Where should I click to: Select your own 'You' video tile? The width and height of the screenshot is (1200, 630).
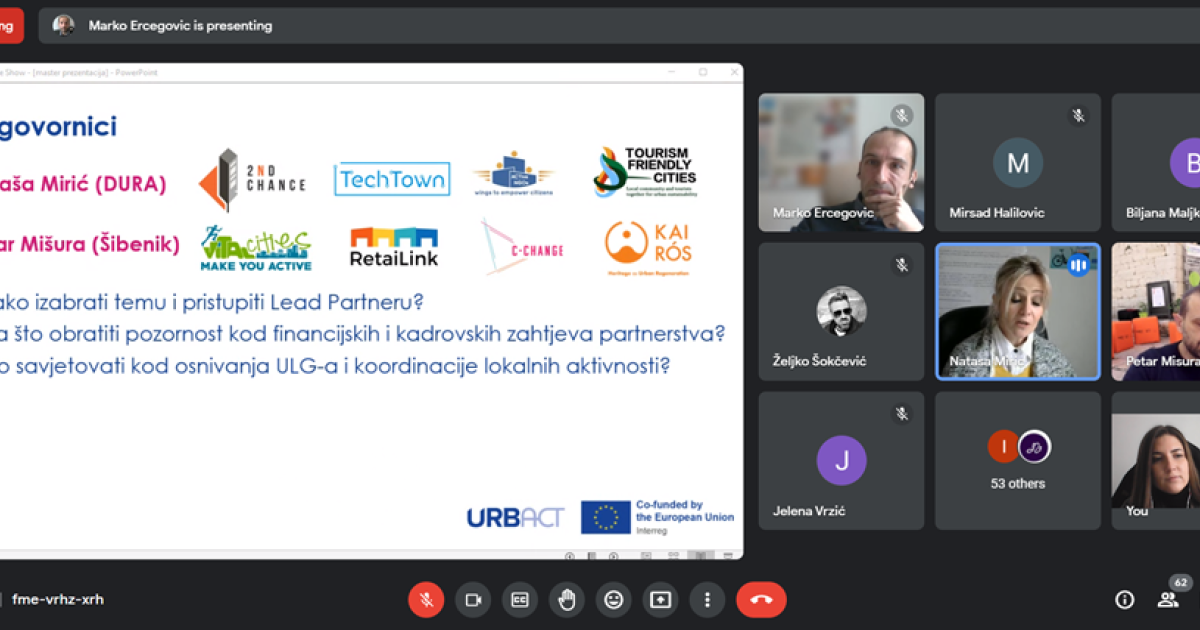tap(1156, 460)
